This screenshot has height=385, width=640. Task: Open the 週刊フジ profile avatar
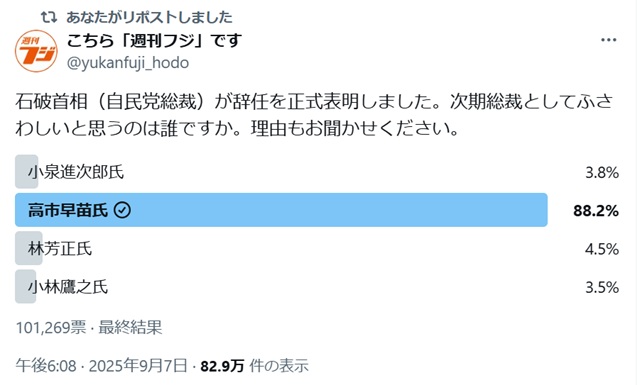click(x=36, y=51)
